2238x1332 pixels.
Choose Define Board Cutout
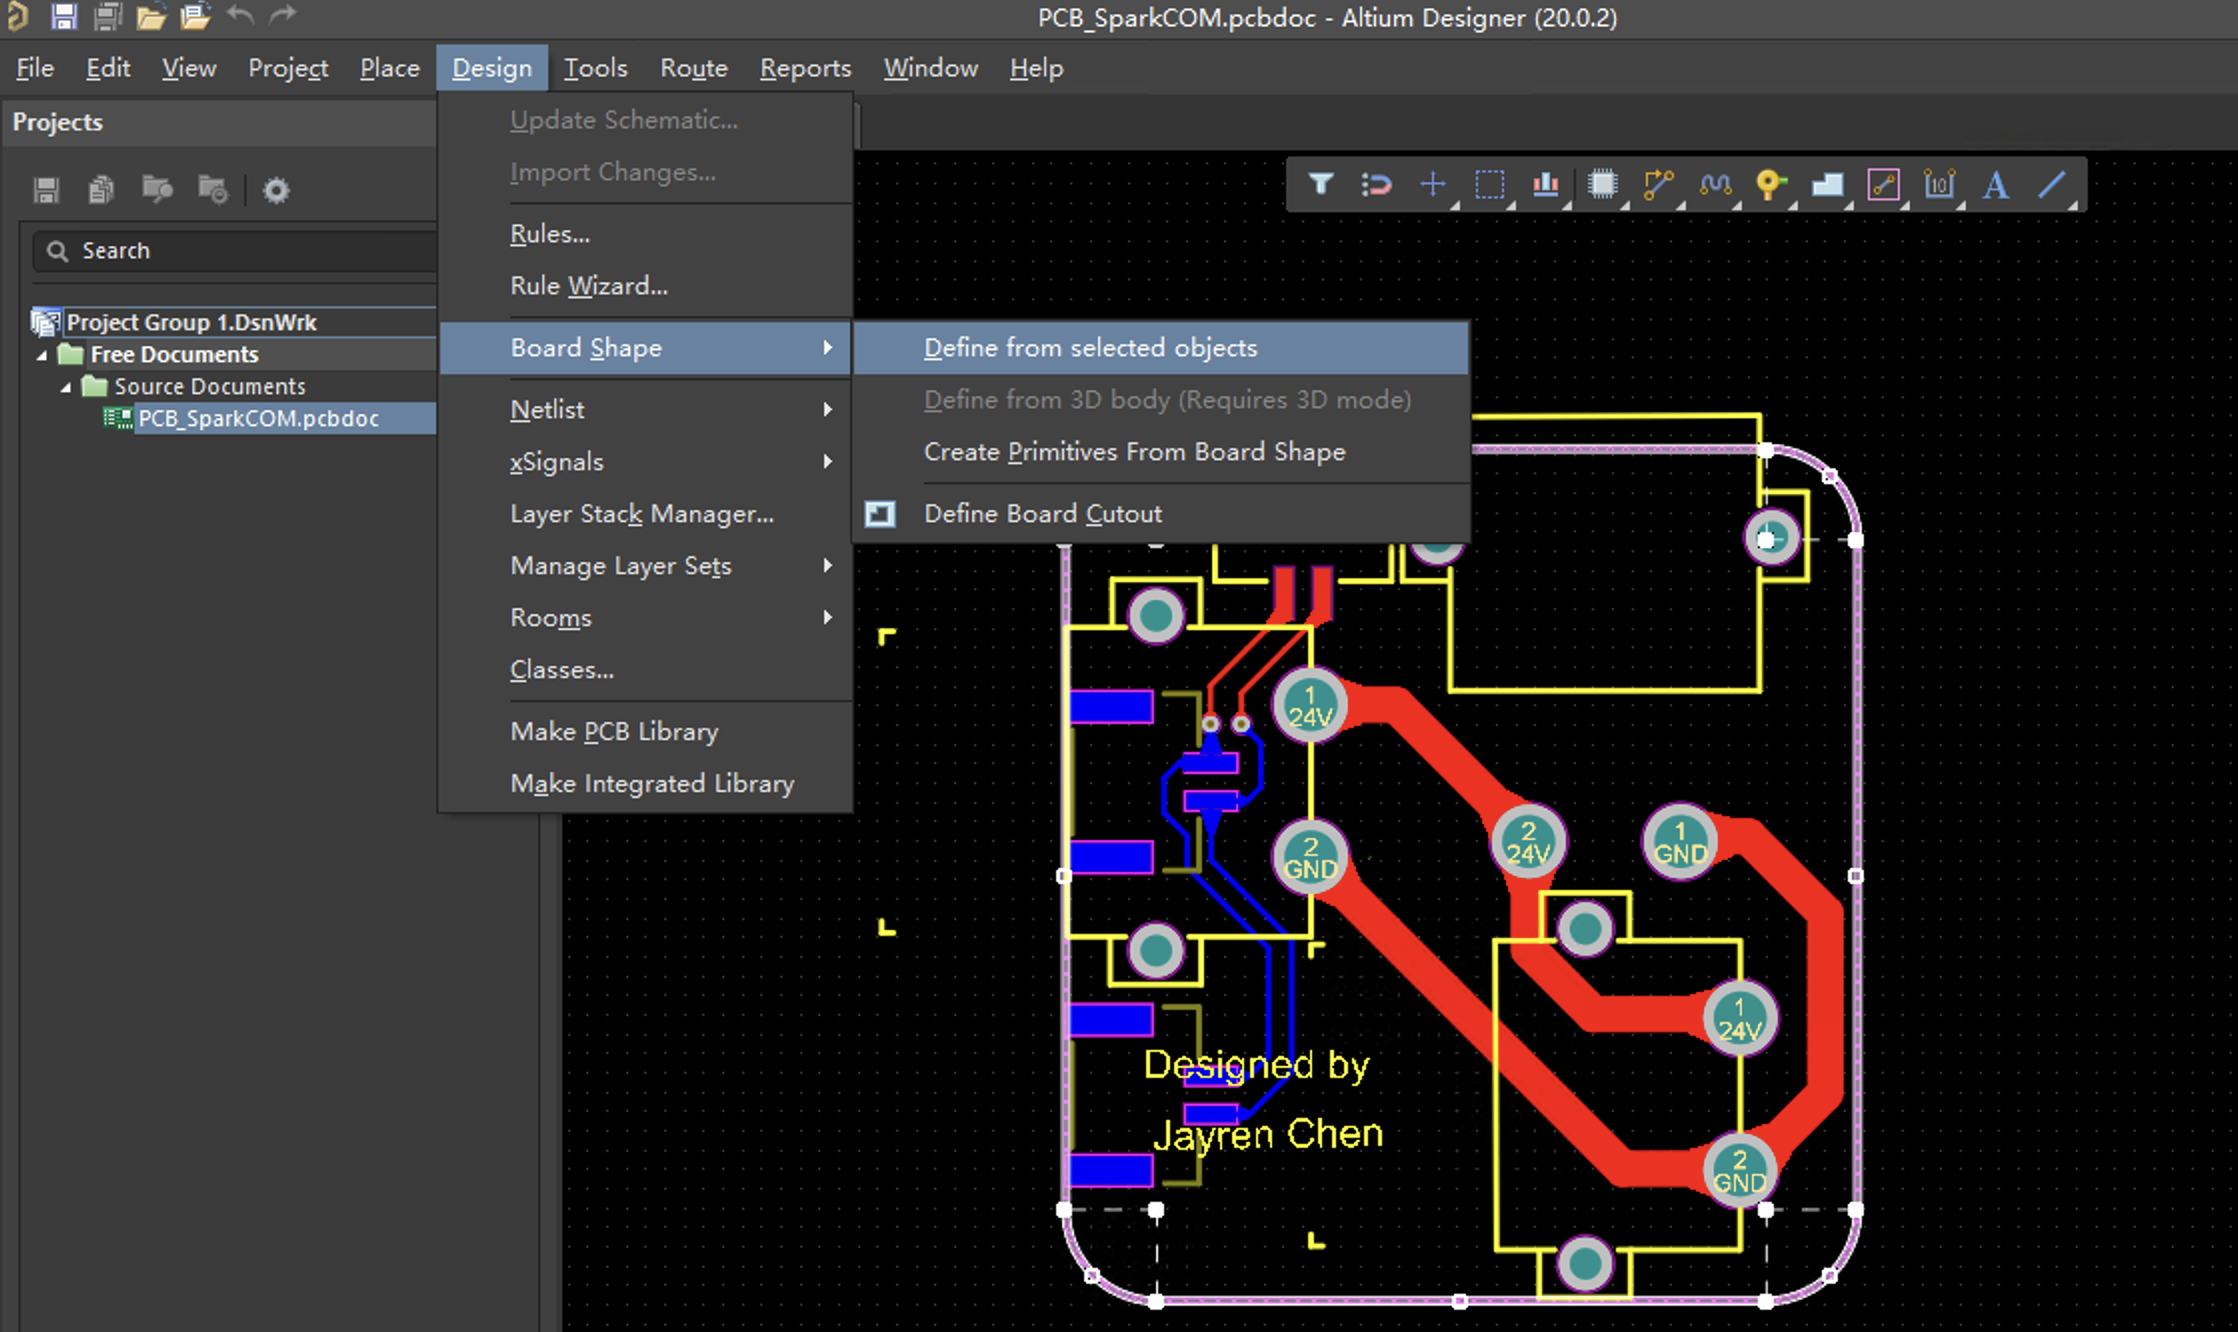(1161, 514)
